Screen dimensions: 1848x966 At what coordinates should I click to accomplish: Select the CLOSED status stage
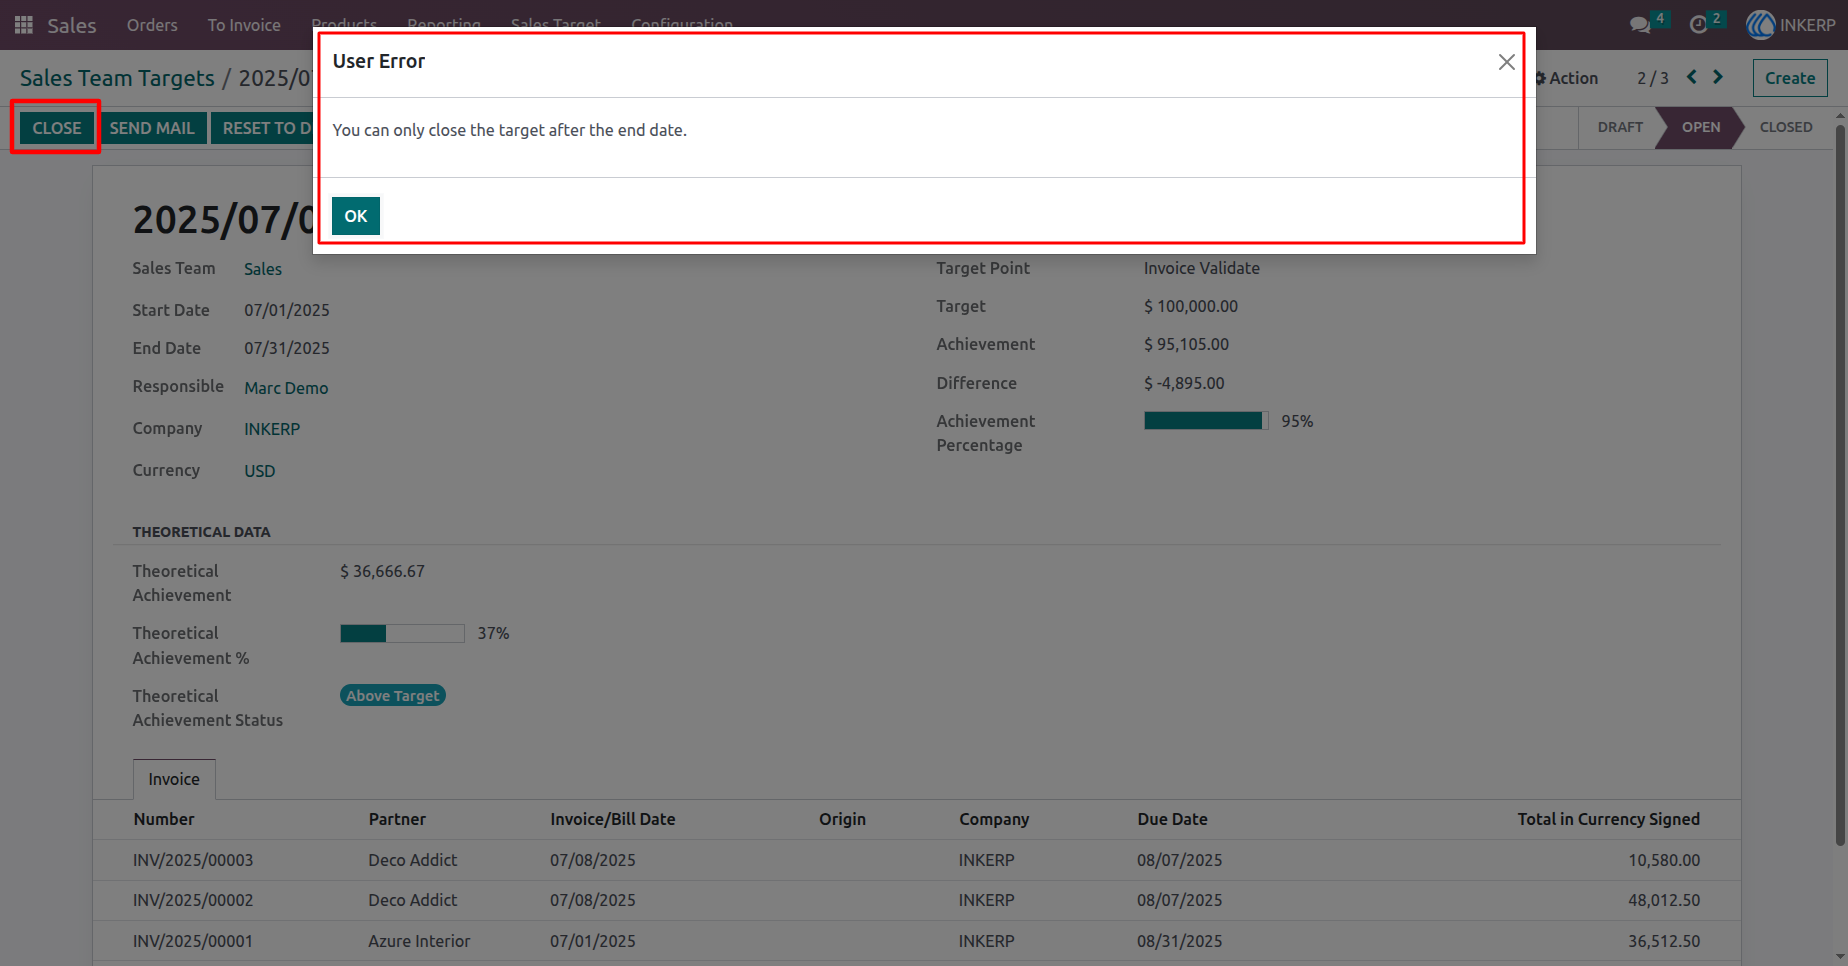click(1786, 127)
